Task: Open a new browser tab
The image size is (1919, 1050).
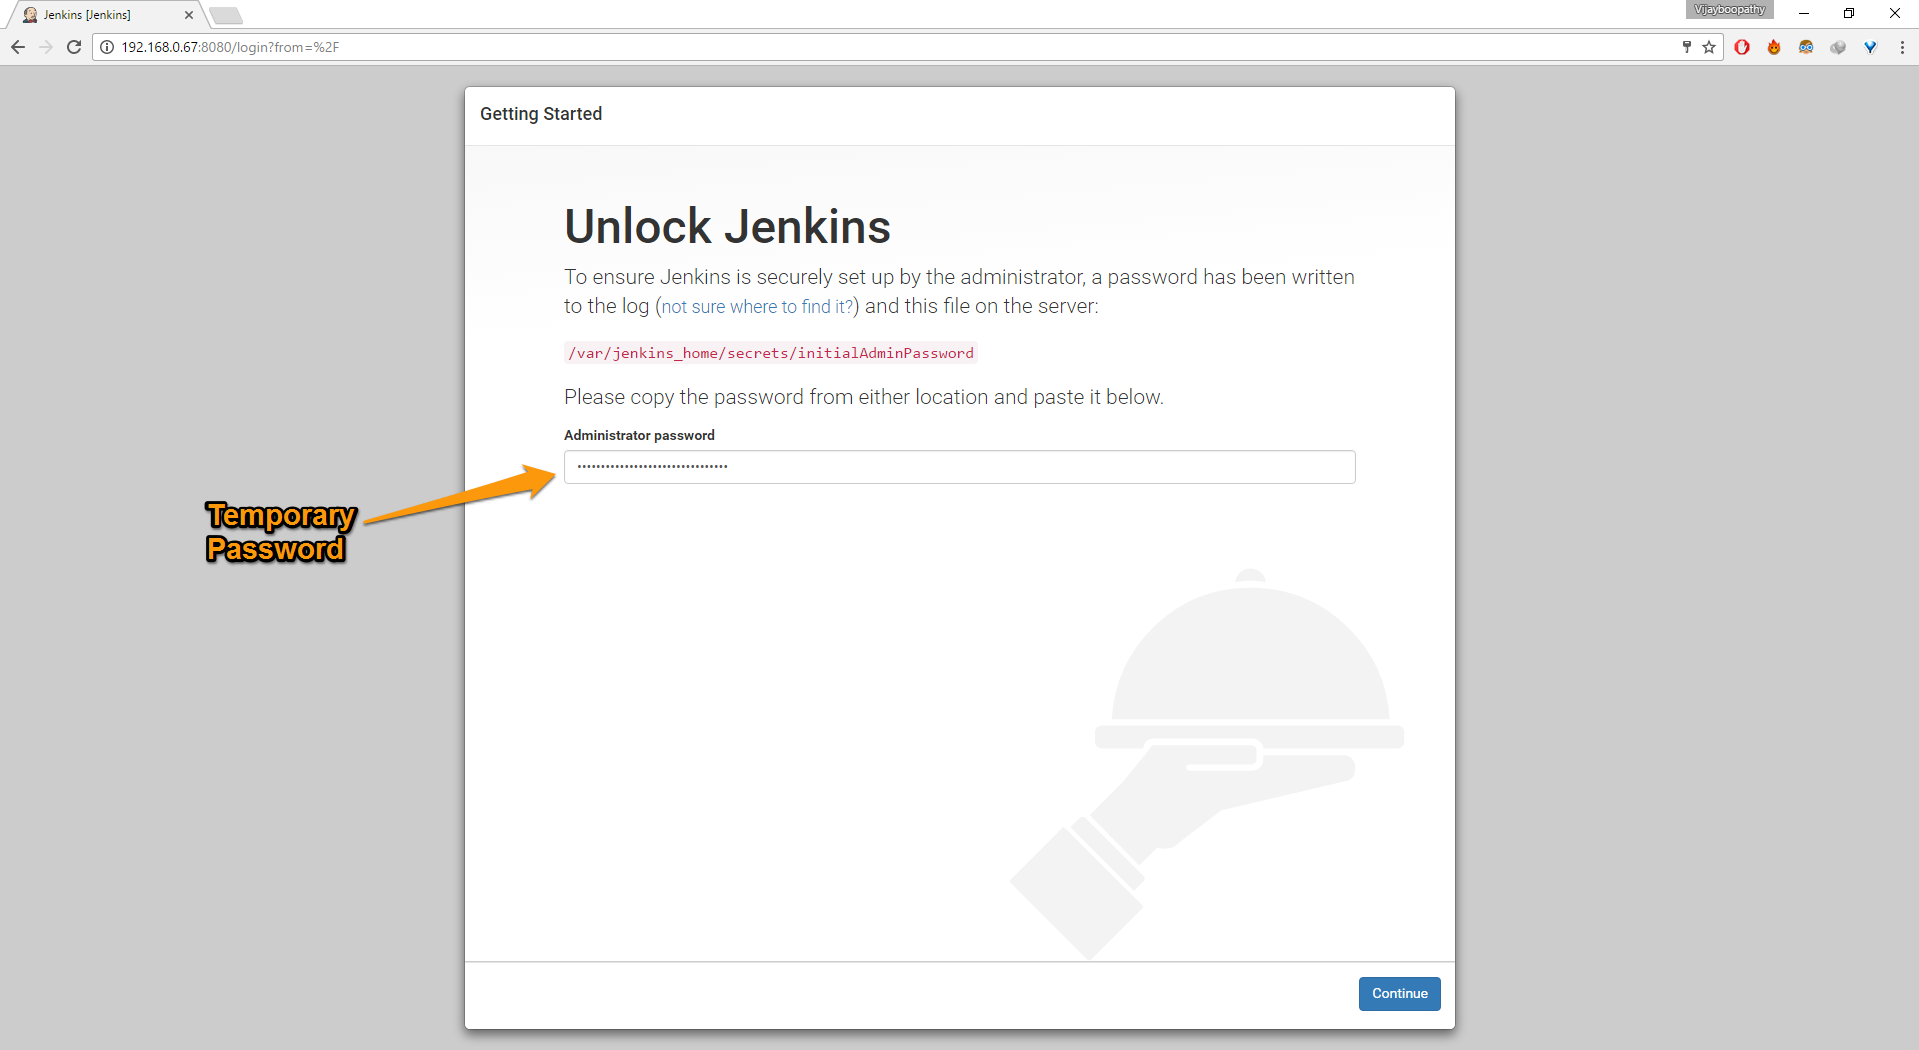Action: (x=226, y=15)
